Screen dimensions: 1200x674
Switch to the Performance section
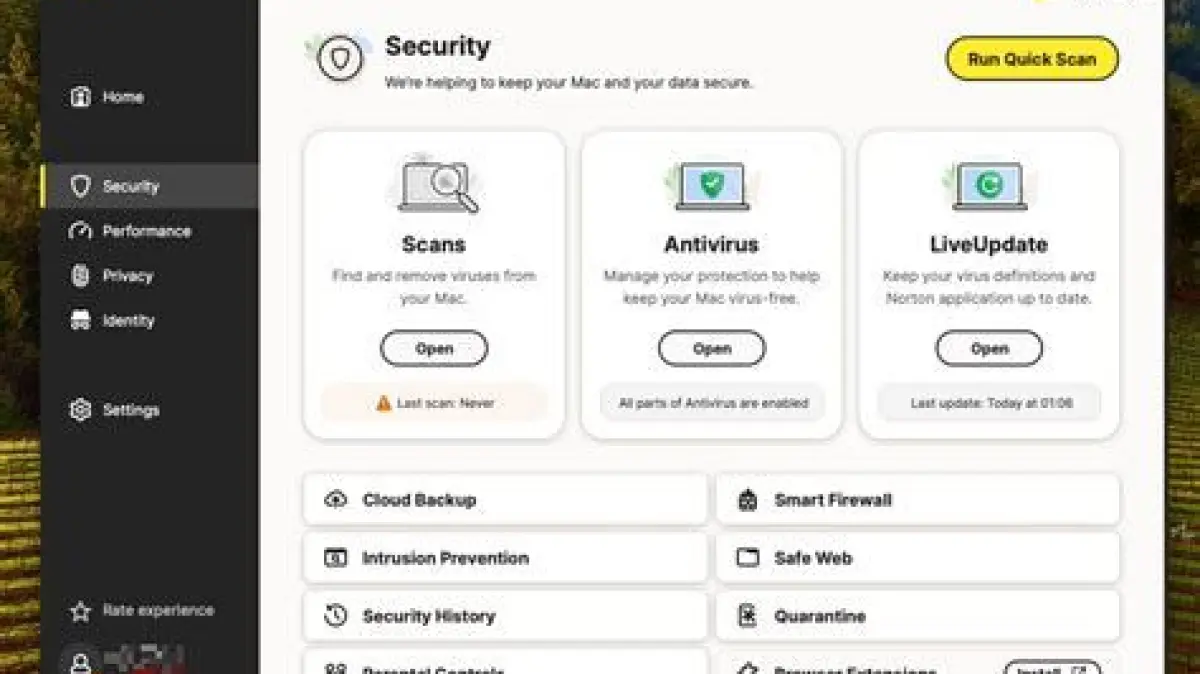[146, 231]
